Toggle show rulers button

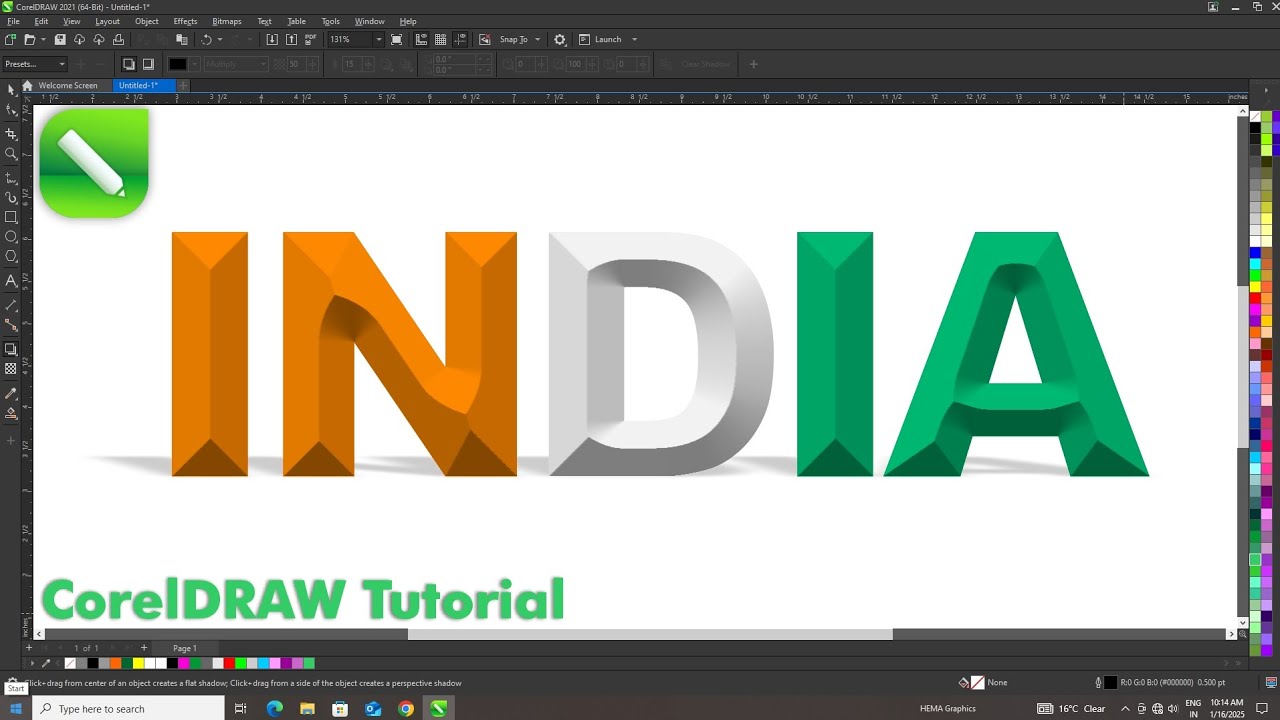pyautogui.click(x=421, y=39)
